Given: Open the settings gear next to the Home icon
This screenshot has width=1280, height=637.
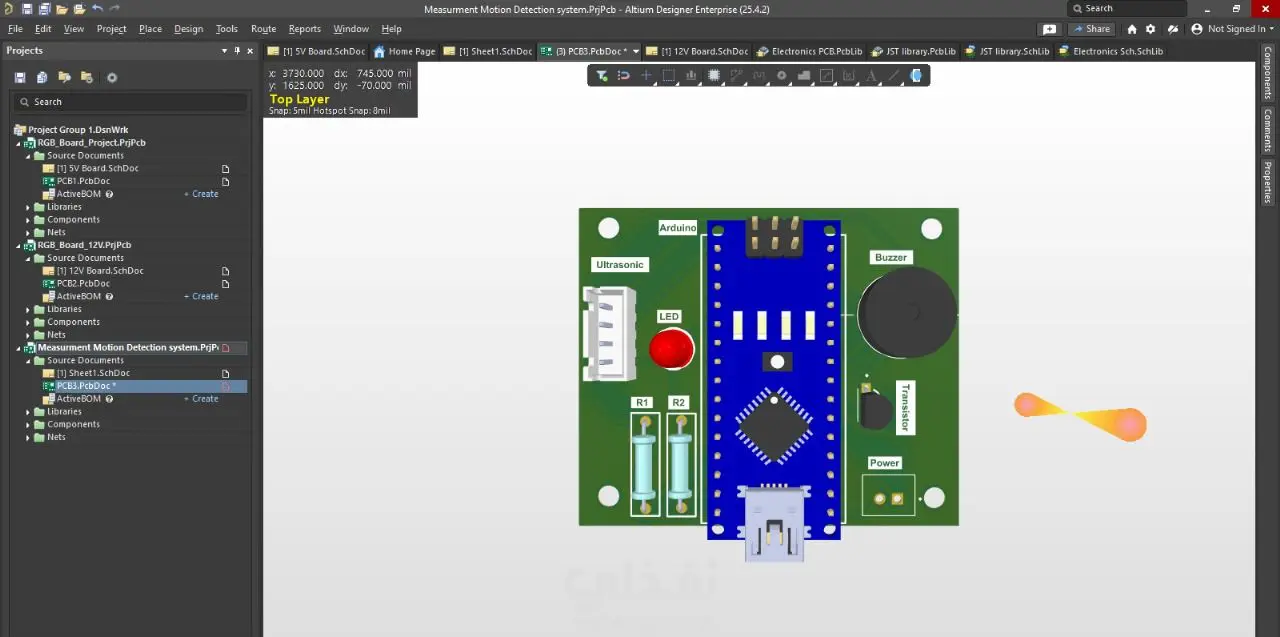Looking at the screenshot, I should pyautogui.click(x=1151, y=29).
